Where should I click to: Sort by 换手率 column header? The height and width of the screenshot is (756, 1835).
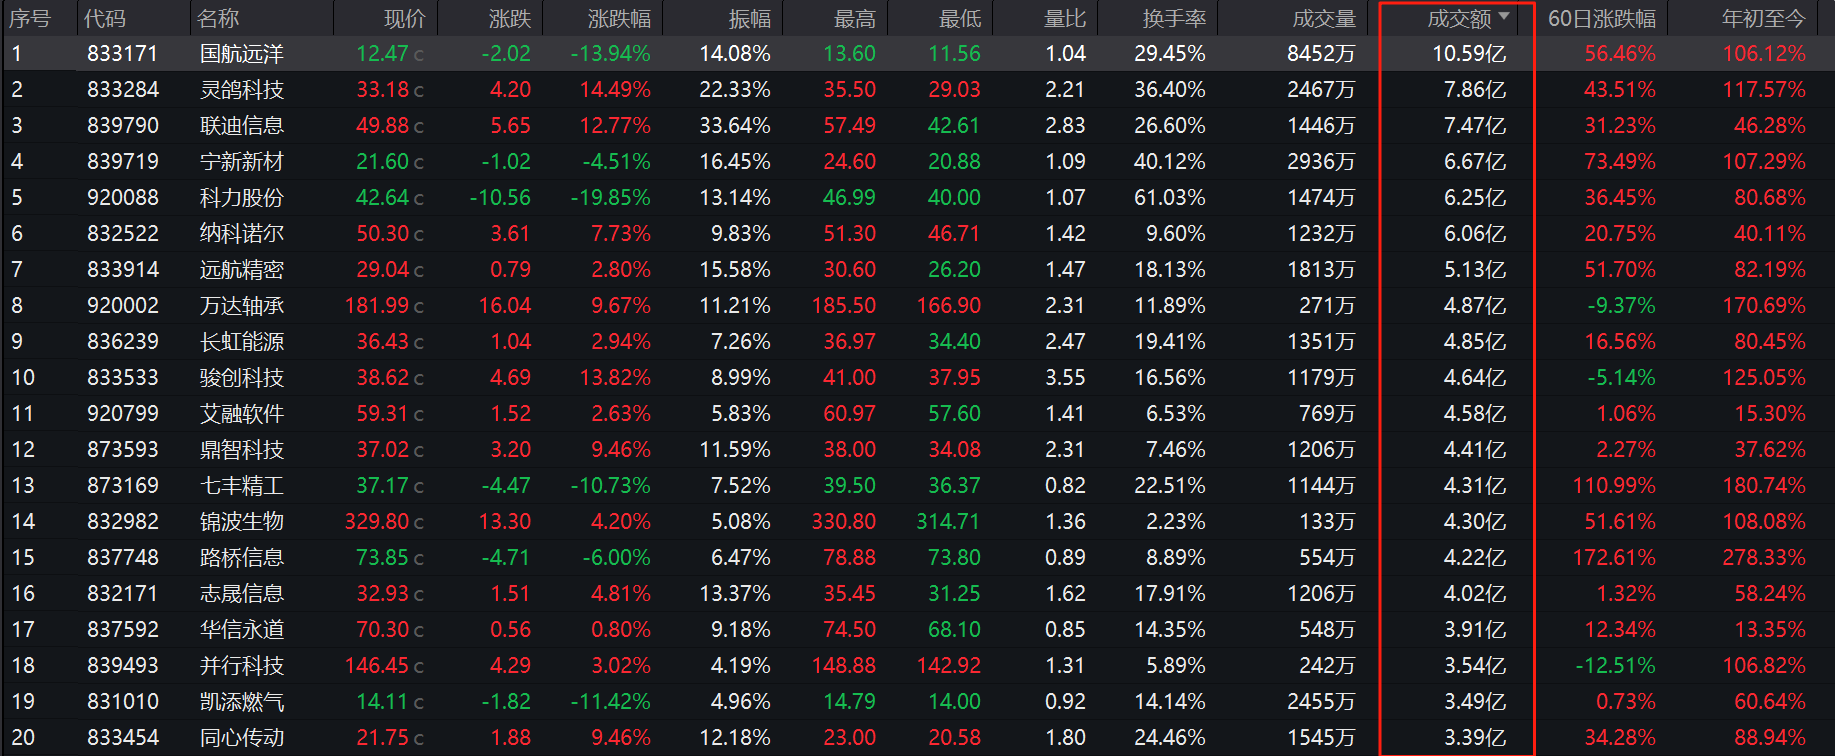[1174, 19]
